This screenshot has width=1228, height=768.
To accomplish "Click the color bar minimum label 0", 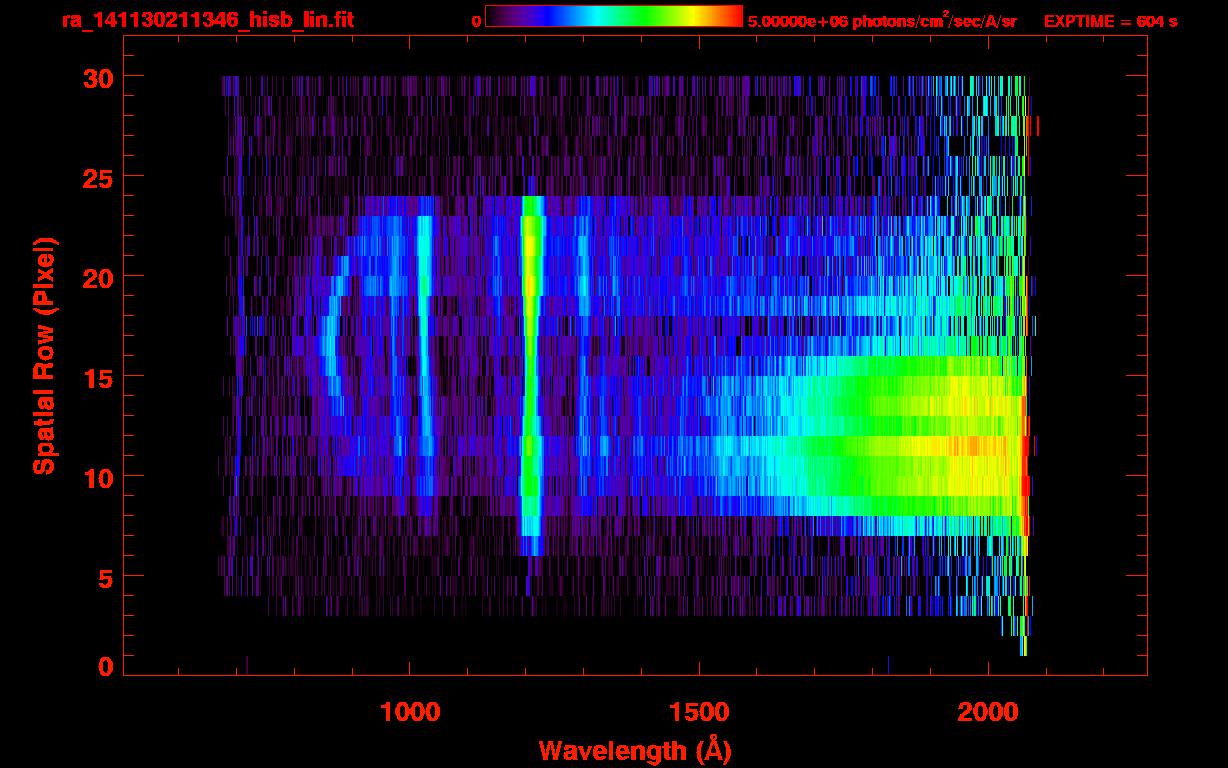I will [476, 21].
